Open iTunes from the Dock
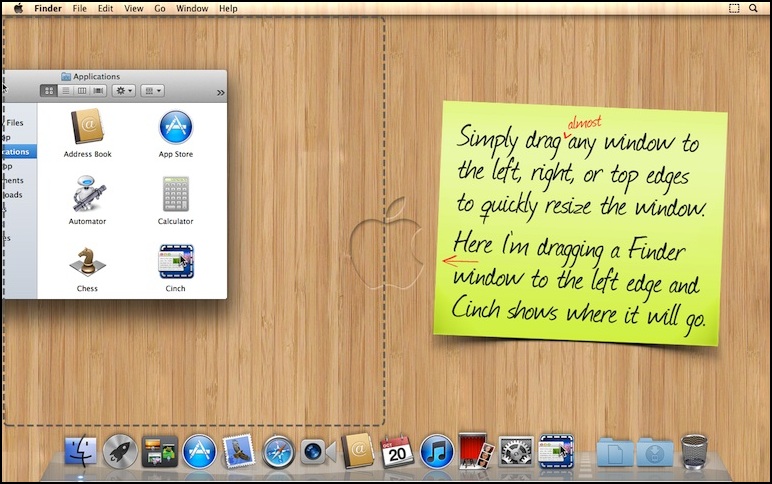This screenshot has height=484, width=772. pos(437,452)
